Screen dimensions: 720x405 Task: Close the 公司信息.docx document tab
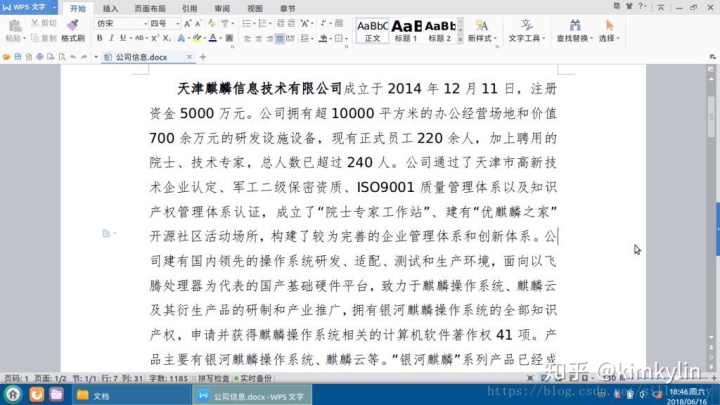click(189, 56)
